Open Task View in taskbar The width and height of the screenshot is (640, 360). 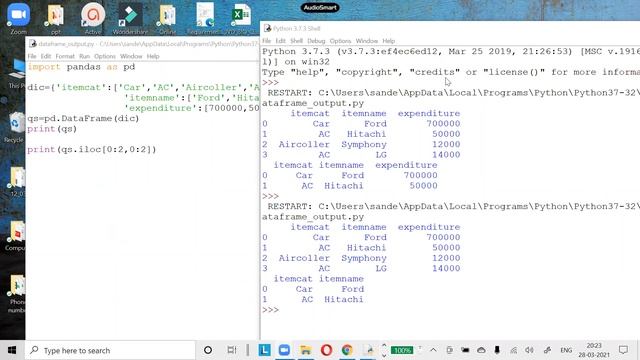(232, 350)
